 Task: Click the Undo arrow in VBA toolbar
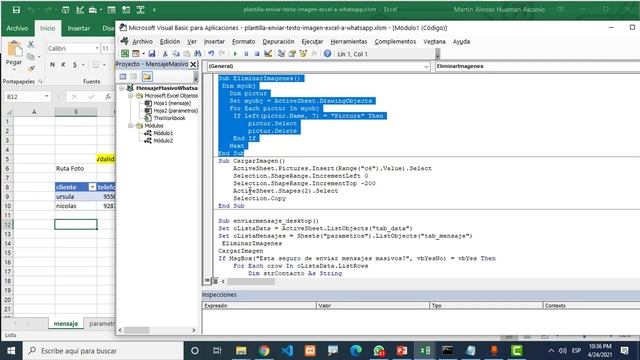(x=211, y=53)
